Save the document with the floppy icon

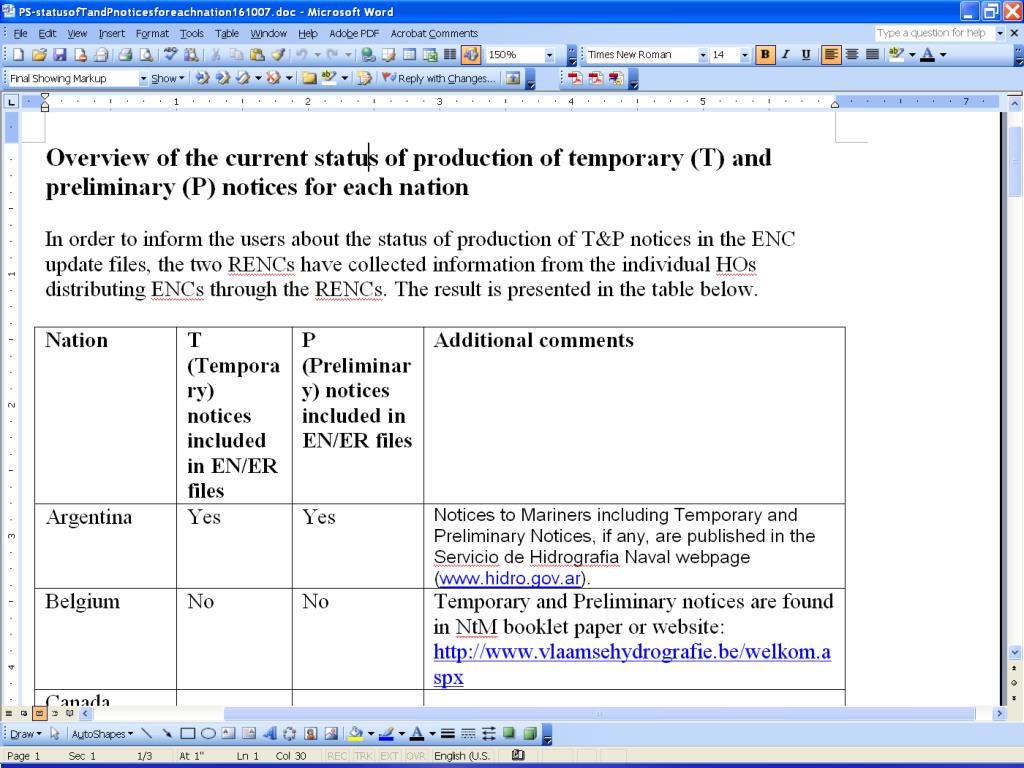pyautogui.click(x=59, y=55)
